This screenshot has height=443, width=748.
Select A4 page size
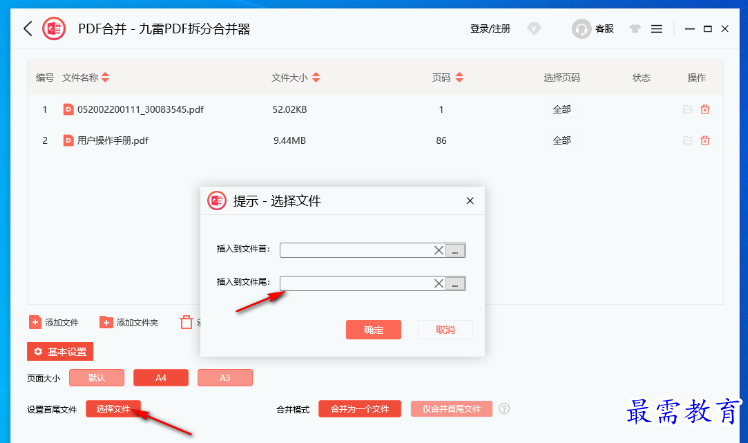pyautogui.click(x=161, y=378)
